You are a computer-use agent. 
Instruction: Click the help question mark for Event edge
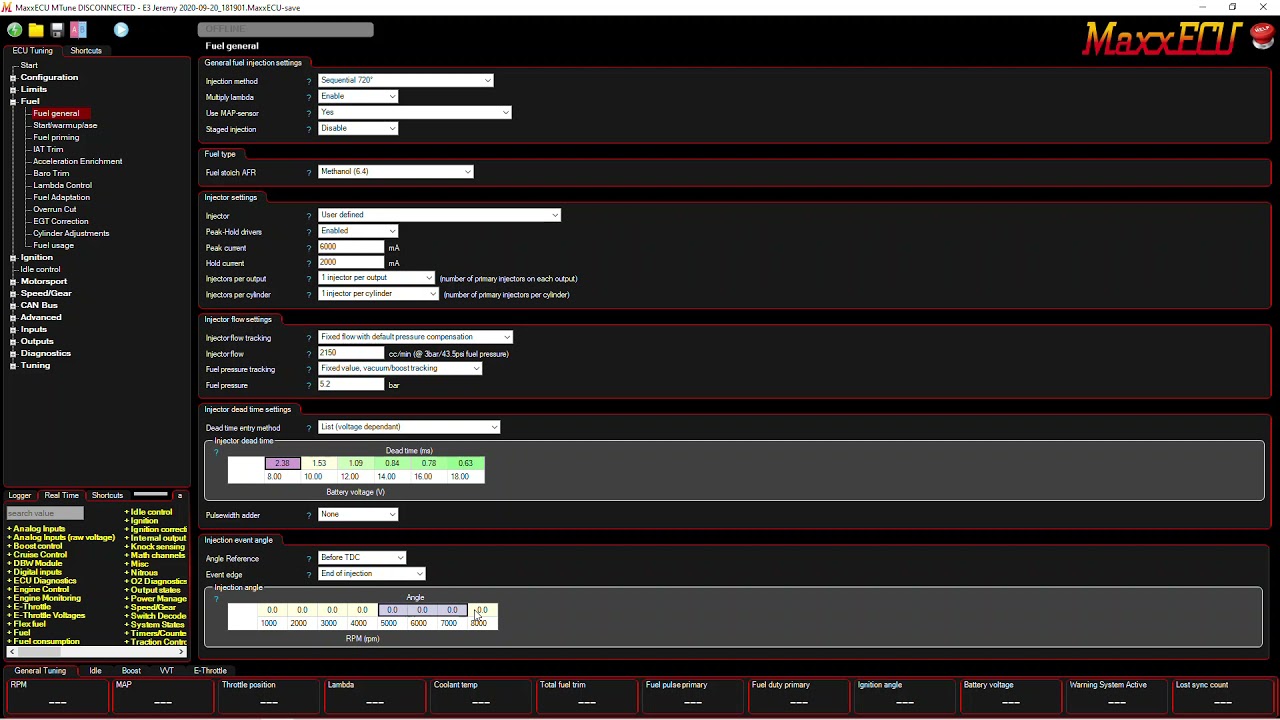point(309,574)
